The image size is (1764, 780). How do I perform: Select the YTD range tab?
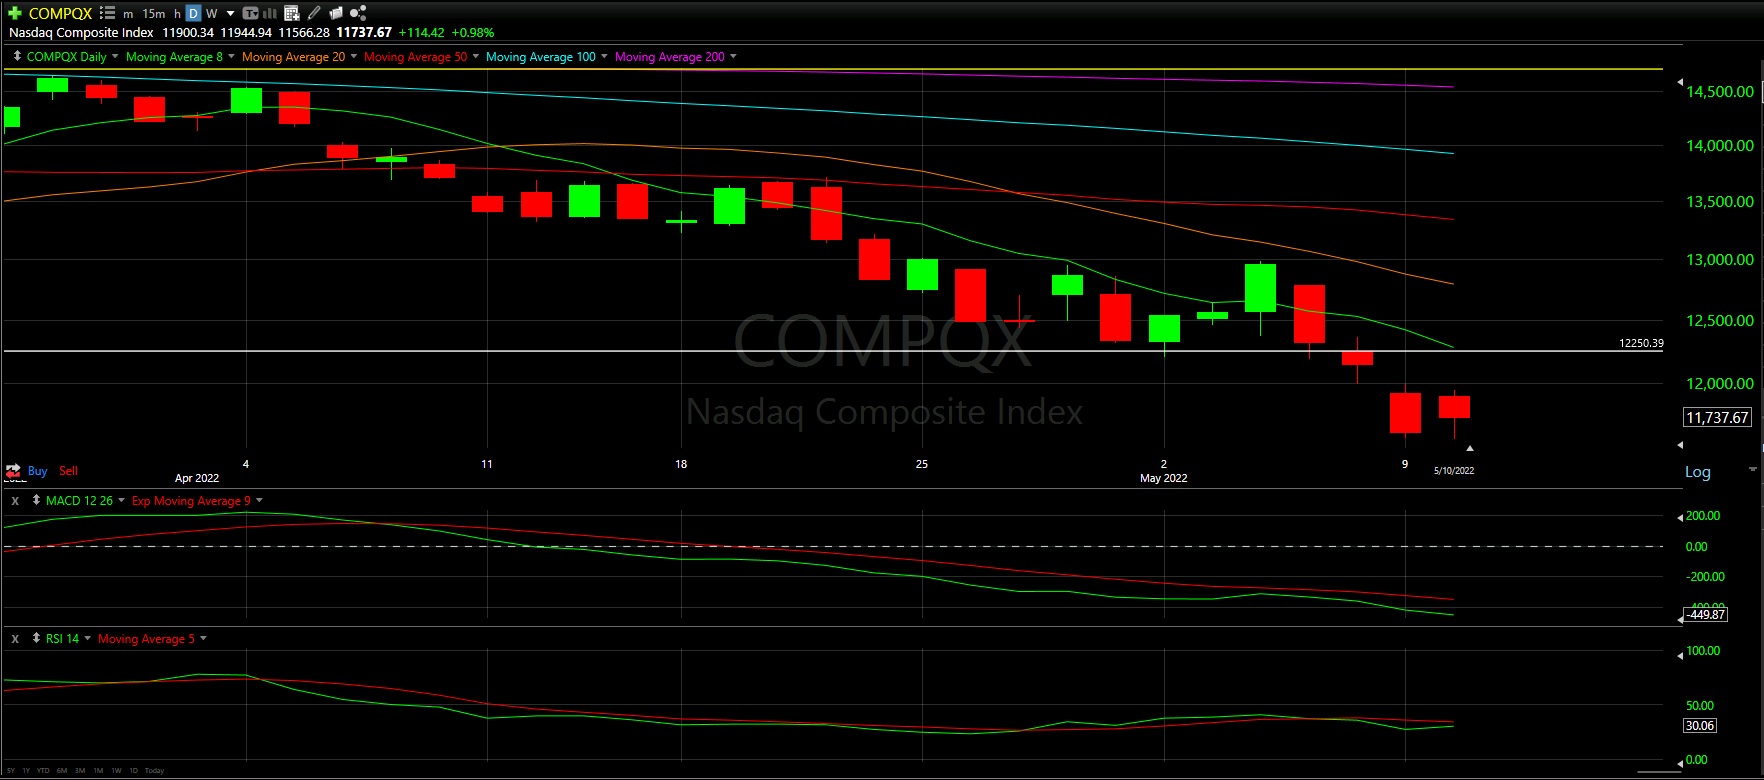click(x=43, y=771)
